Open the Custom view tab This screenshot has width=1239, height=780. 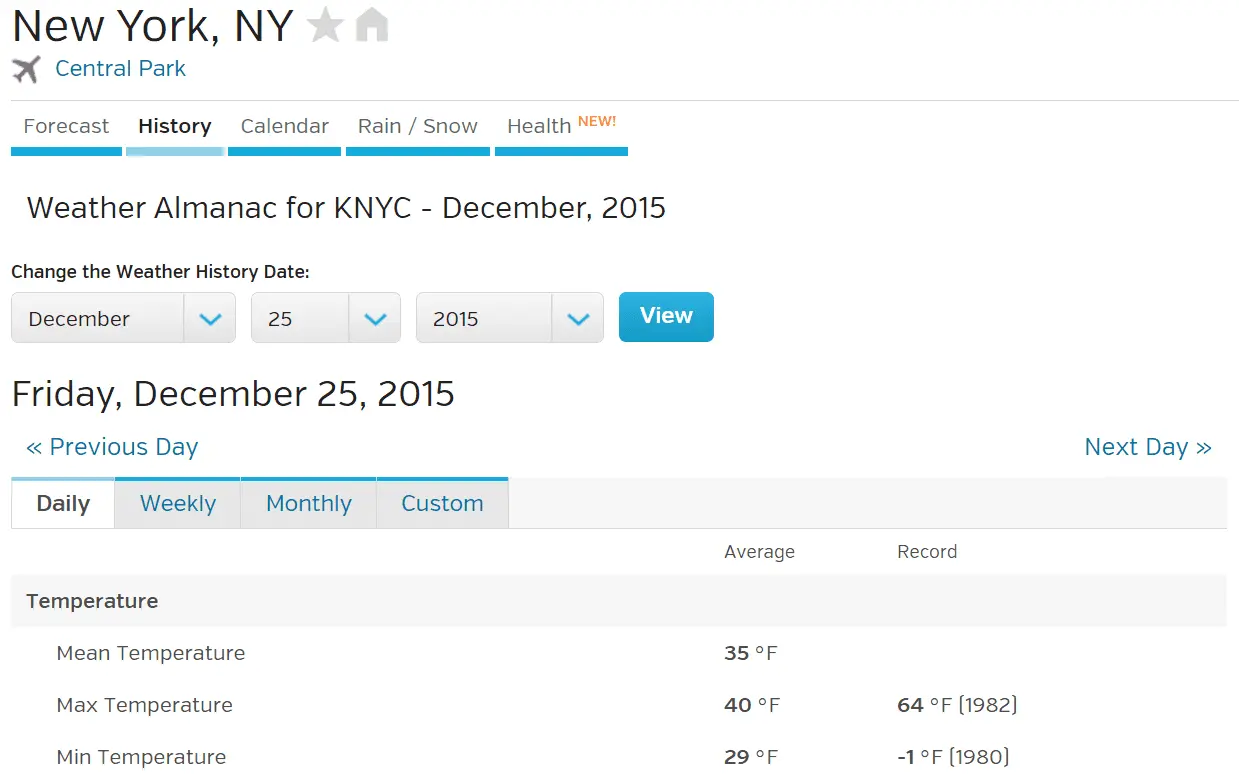[x=442, y=504]
